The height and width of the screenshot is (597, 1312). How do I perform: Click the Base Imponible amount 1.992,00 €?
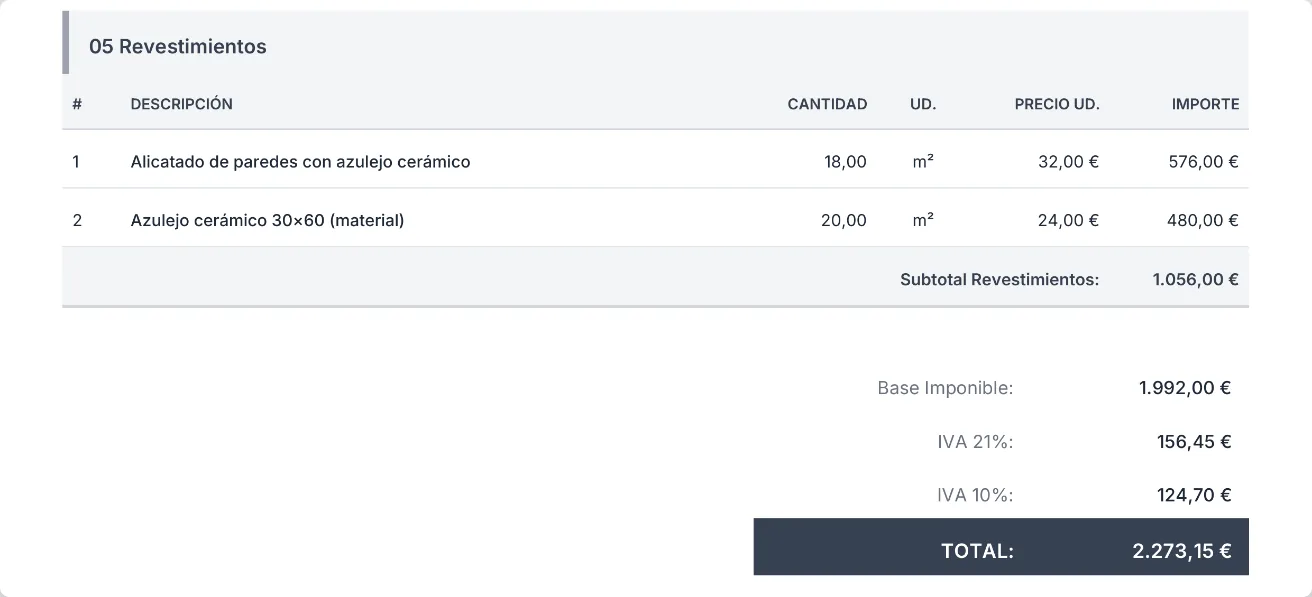[1184, 388]
